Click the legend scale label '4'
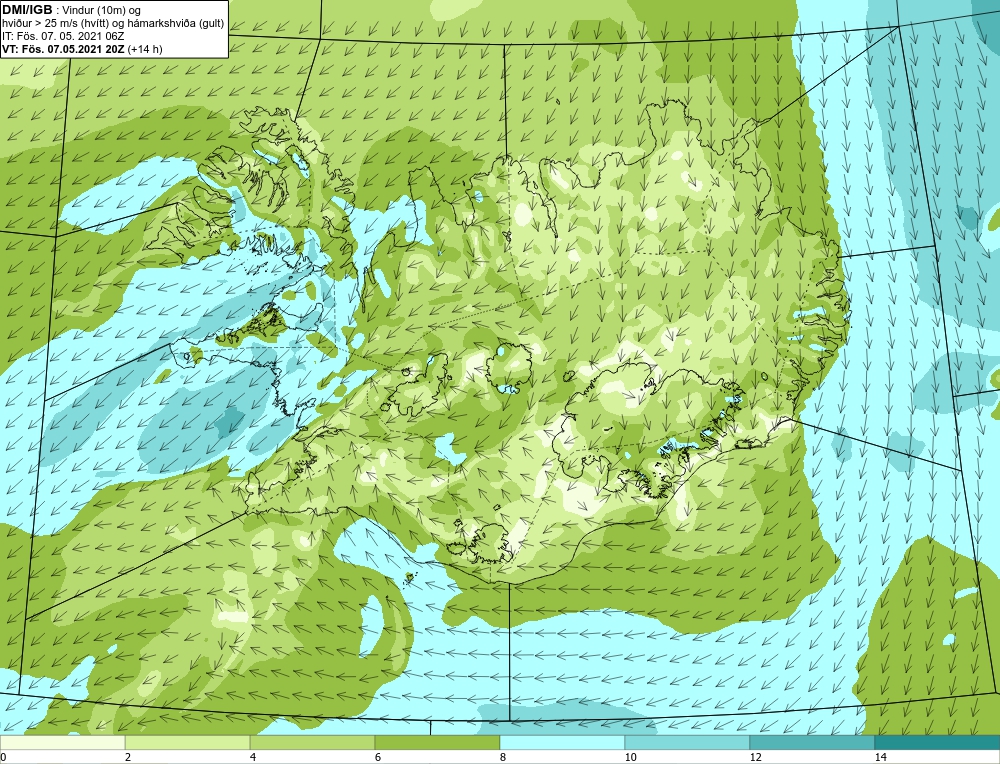Screen dimensions: 1000x764 click(253, 757)
